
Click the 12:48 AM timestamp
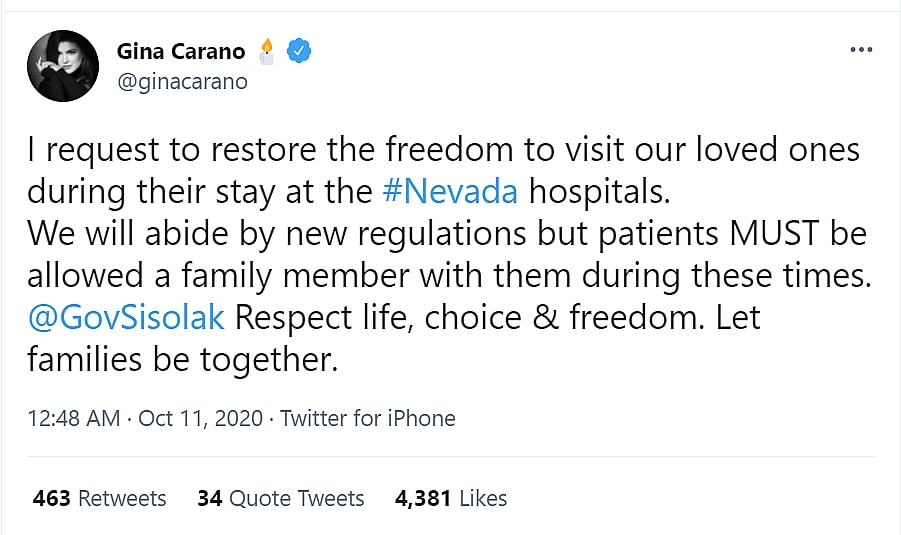pyautogui.click(x=73, y=418)
